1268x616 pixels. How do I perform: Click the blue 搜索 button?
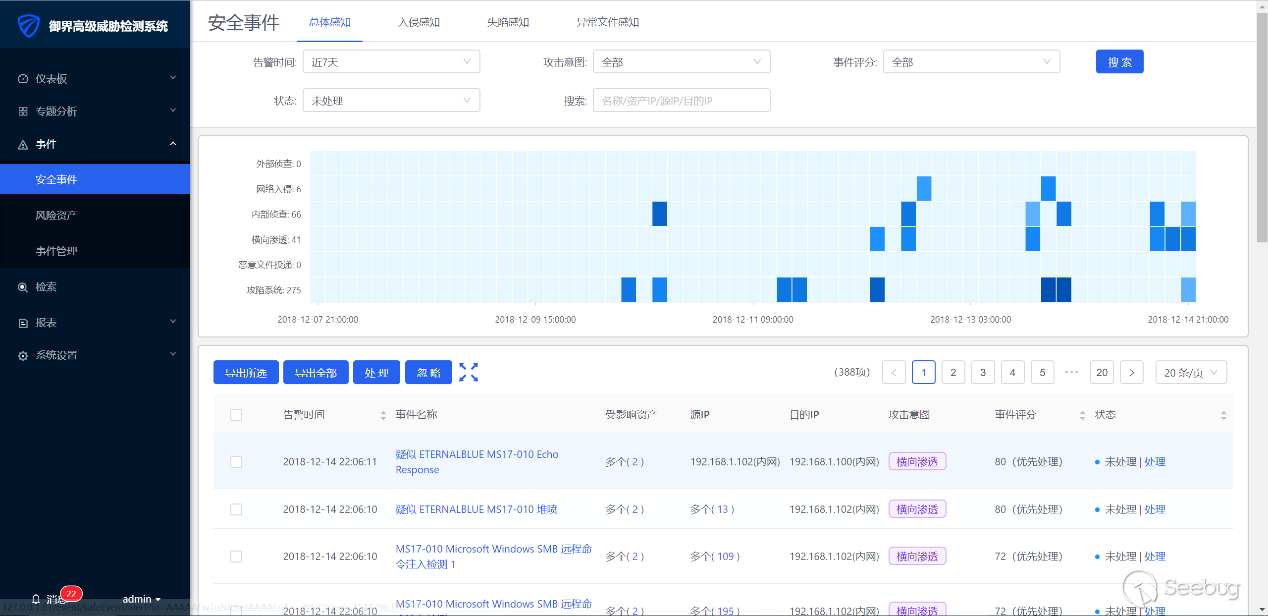pos(1119,62)
